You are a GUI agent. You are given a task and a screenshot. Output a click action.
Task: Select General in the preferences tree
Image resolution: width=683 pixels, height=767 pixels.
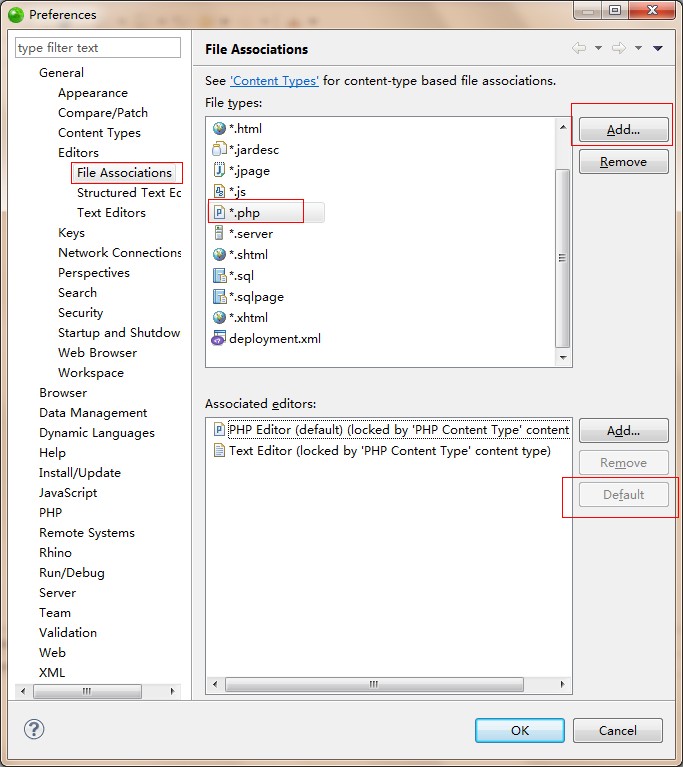click(x=62, y=72)
